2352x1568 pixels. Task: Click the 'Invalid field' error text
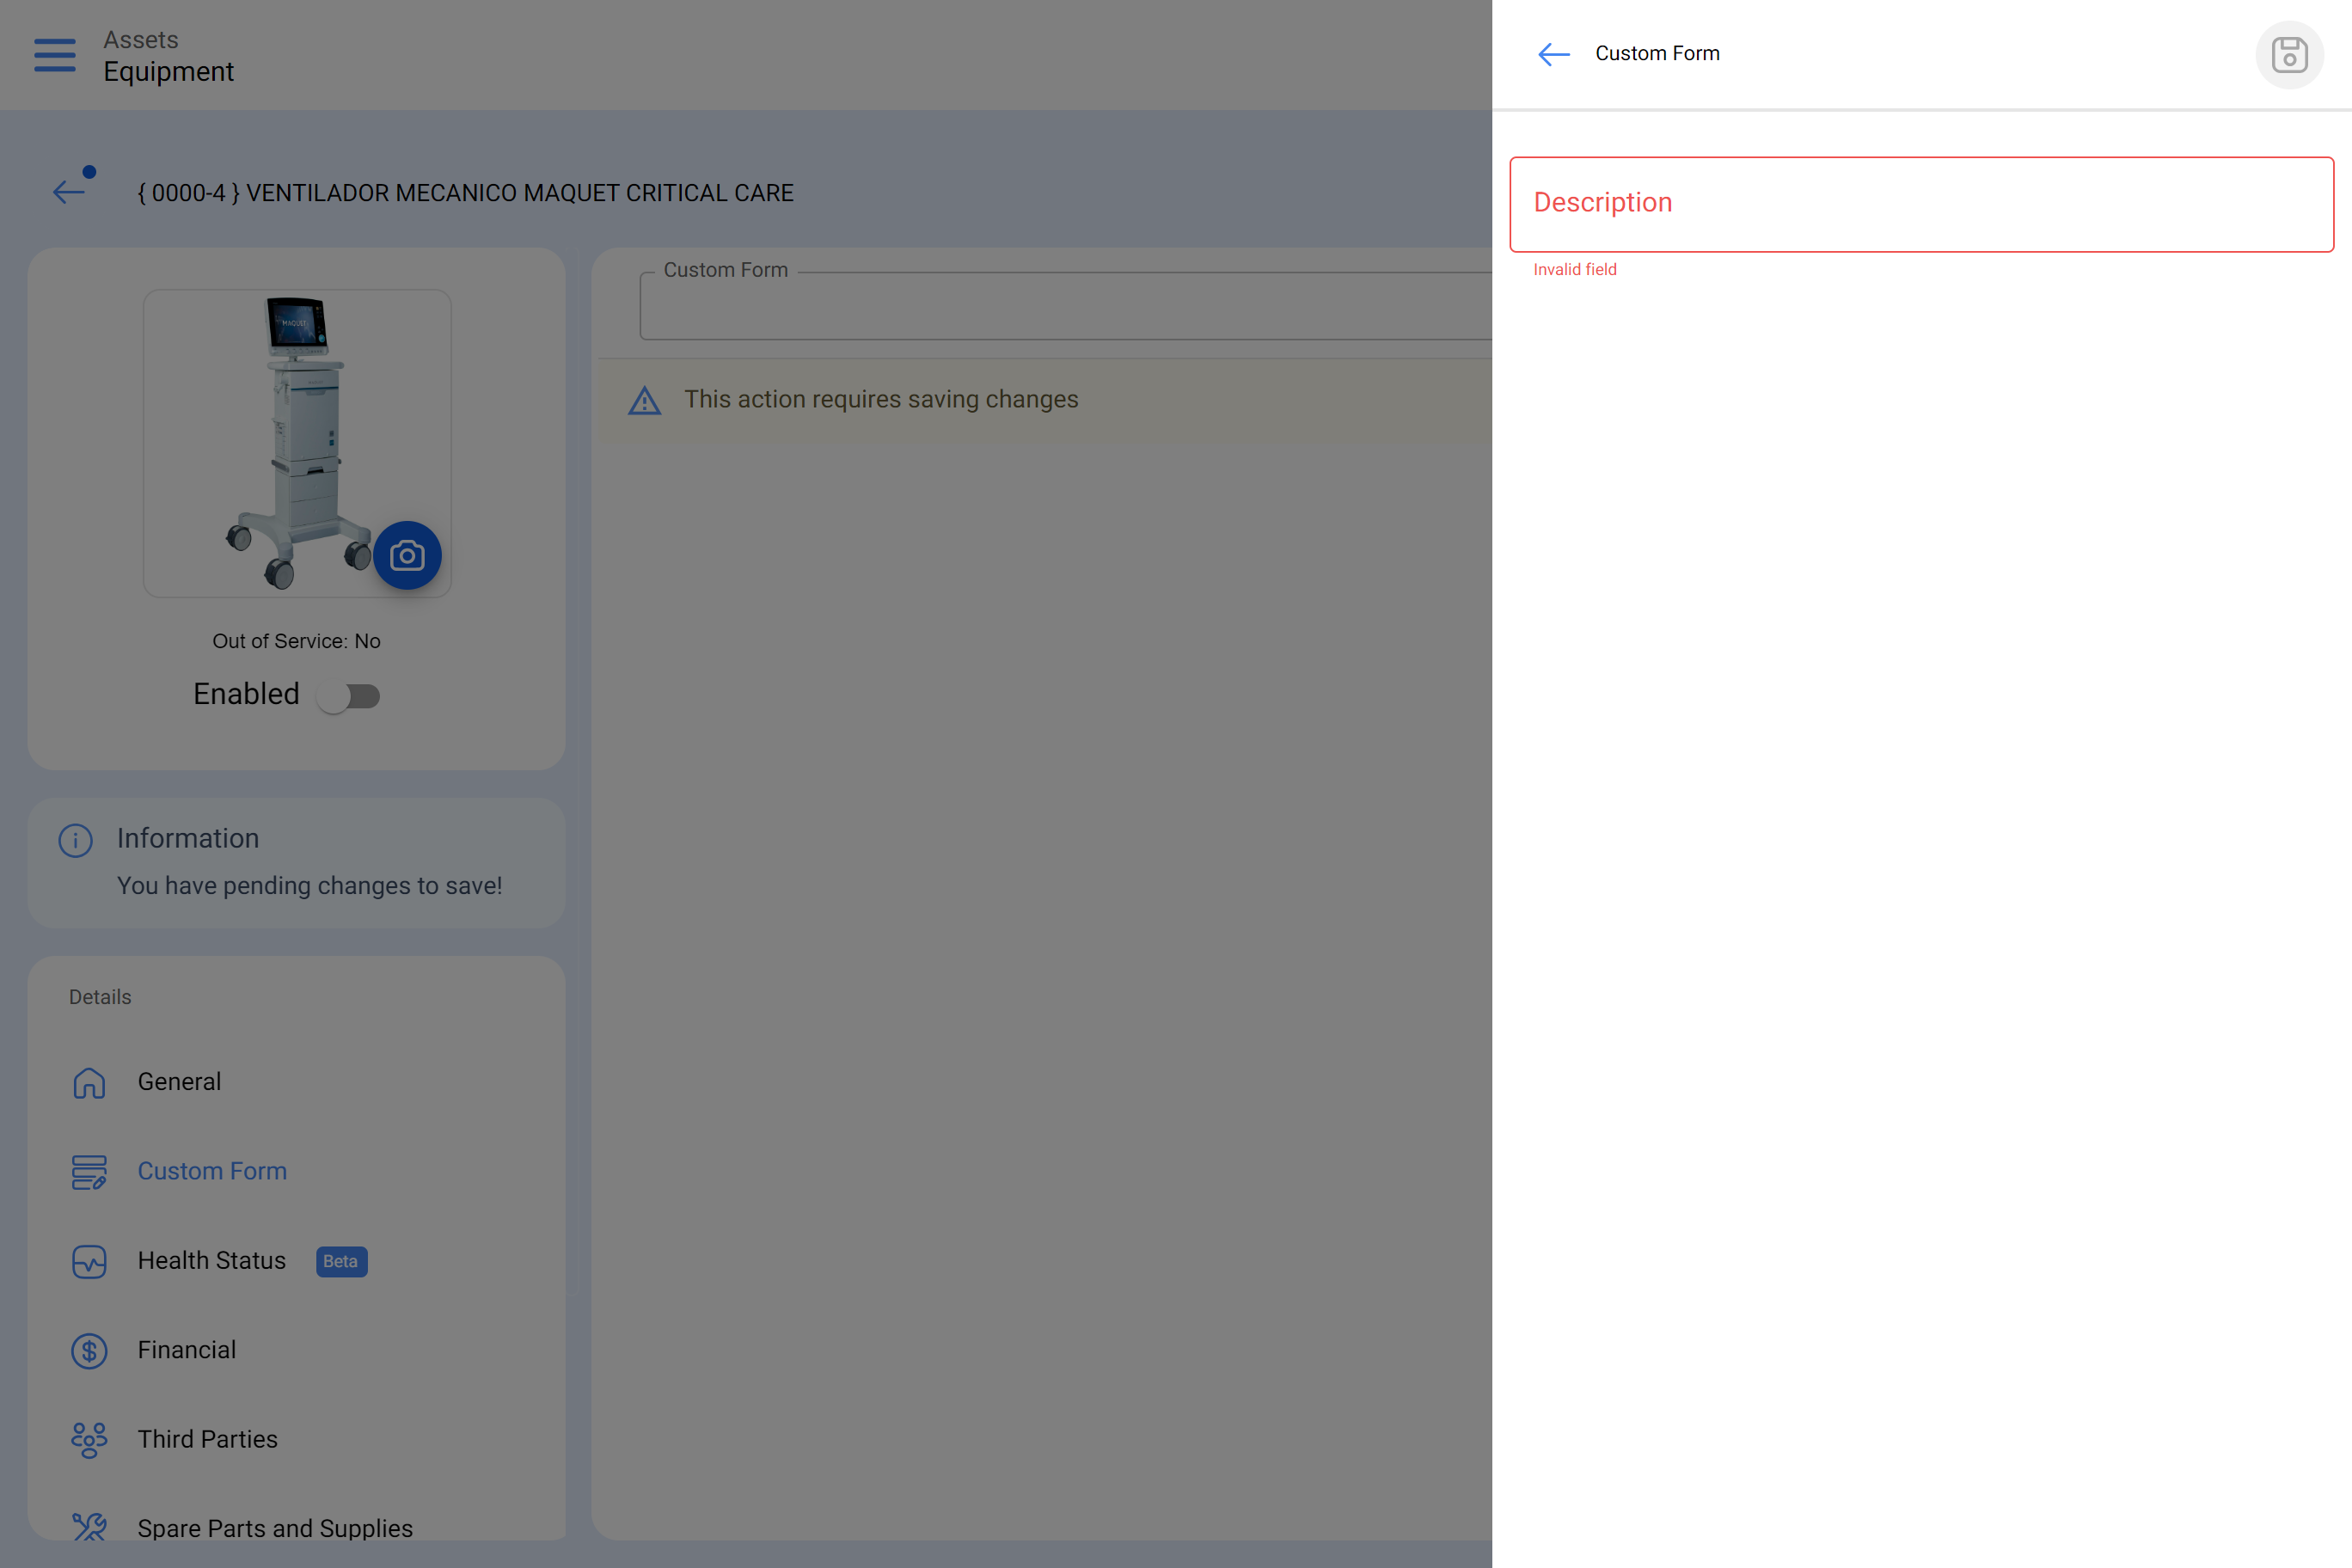[1575, 269]
